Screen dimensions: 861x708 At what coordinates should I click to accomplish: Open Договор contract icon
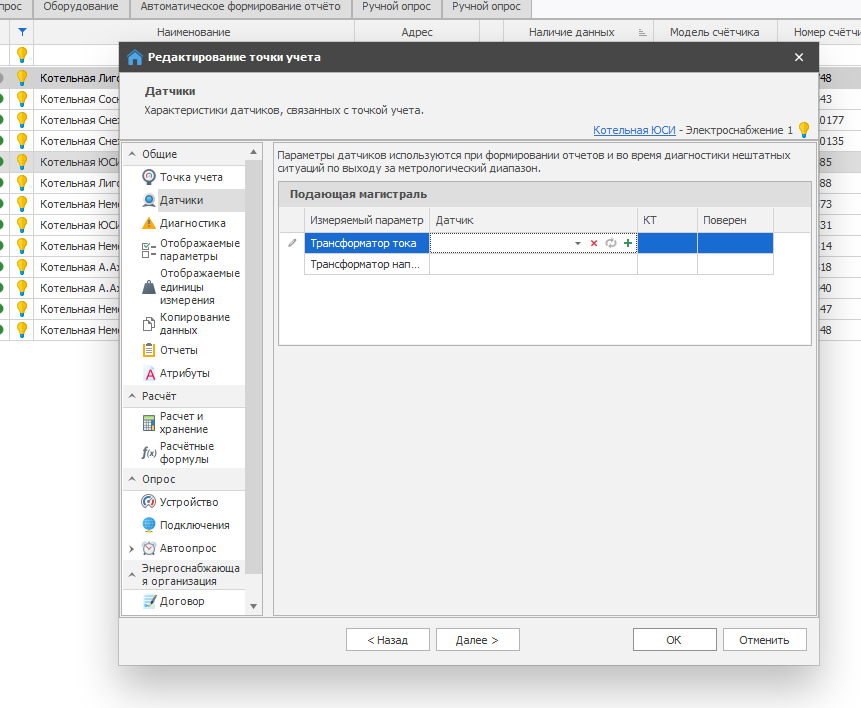click(149, 601)
